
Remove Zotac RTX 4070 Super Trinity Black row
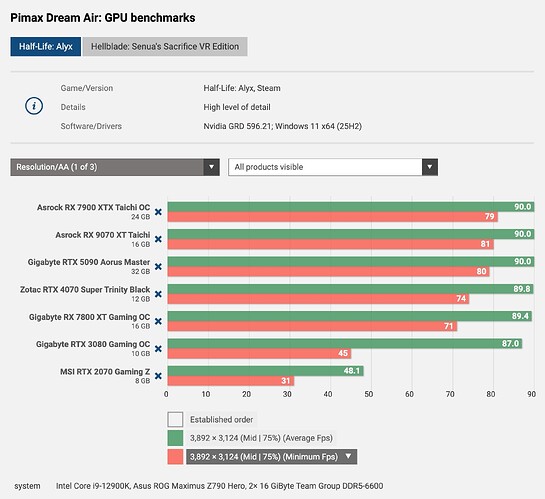(158, 294)
